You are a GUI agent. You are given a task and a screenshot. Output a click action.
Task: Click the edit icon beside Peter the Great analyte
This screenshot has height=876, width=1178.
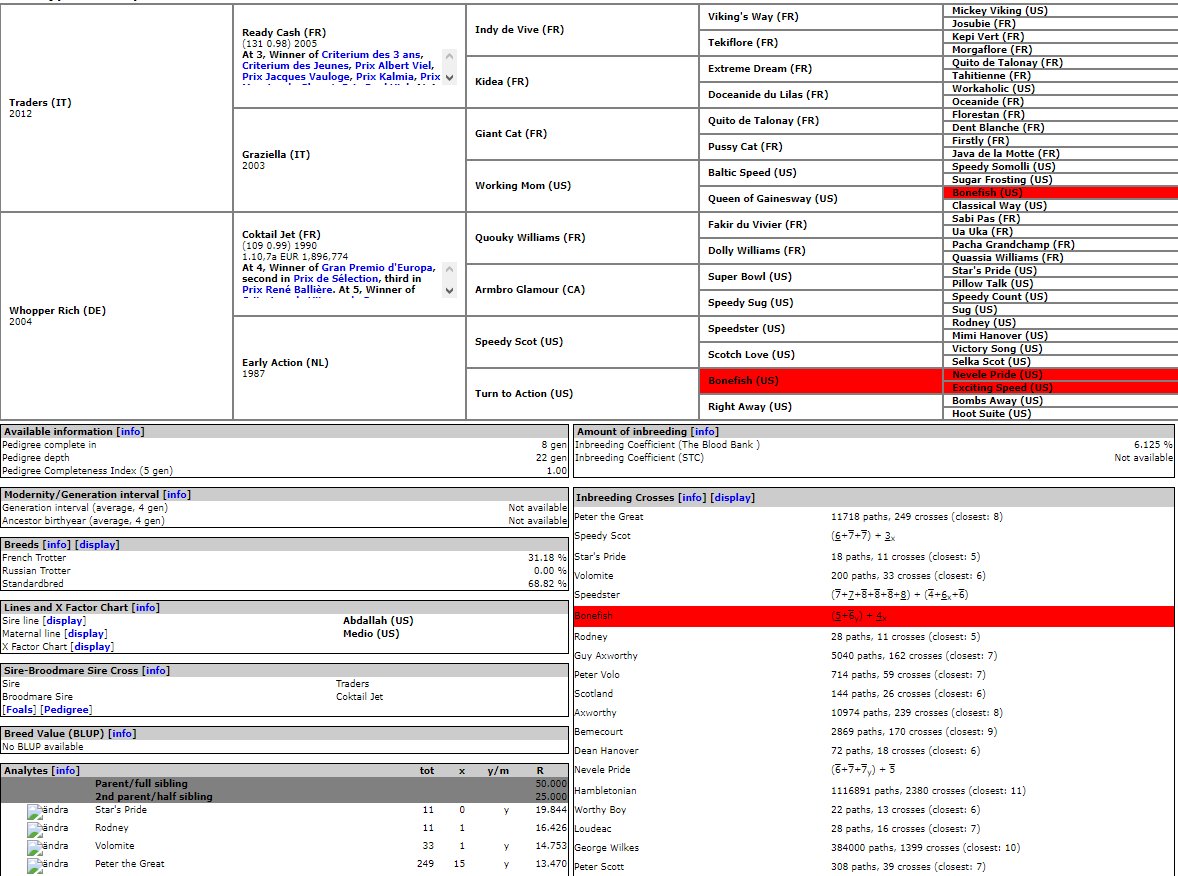tap(47, 865)
